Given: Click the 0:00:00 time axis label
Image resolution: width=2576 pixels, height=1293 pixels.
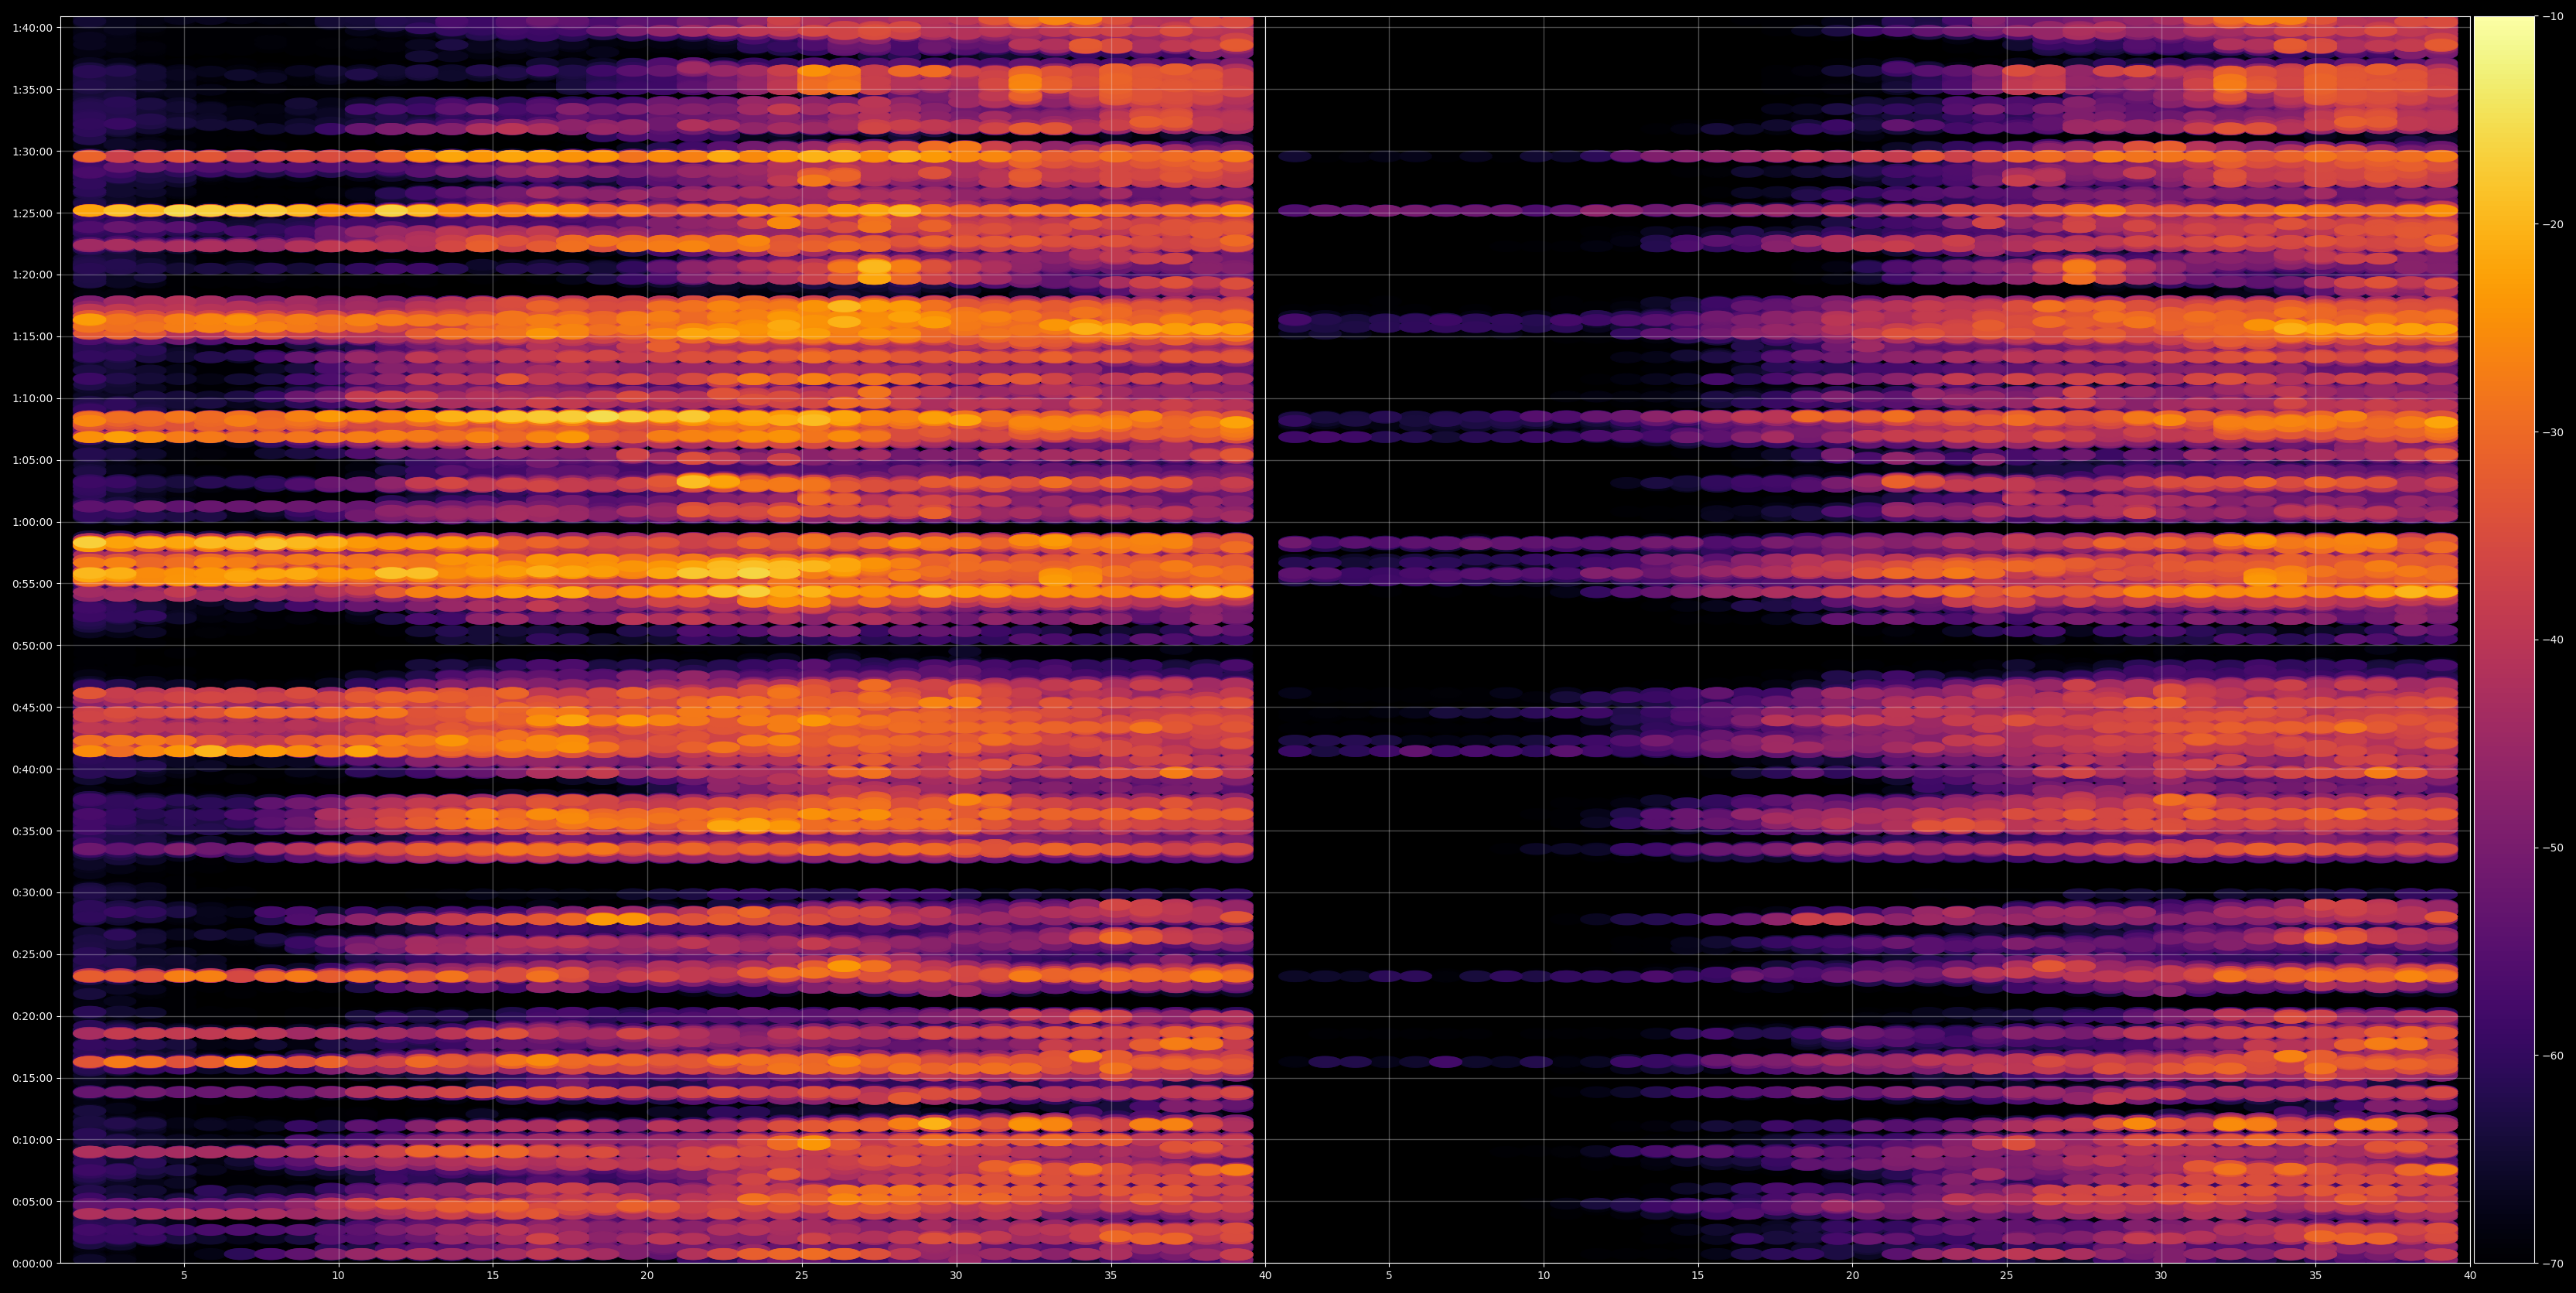Looking at the screenshot, I should tap(32, 1263).
